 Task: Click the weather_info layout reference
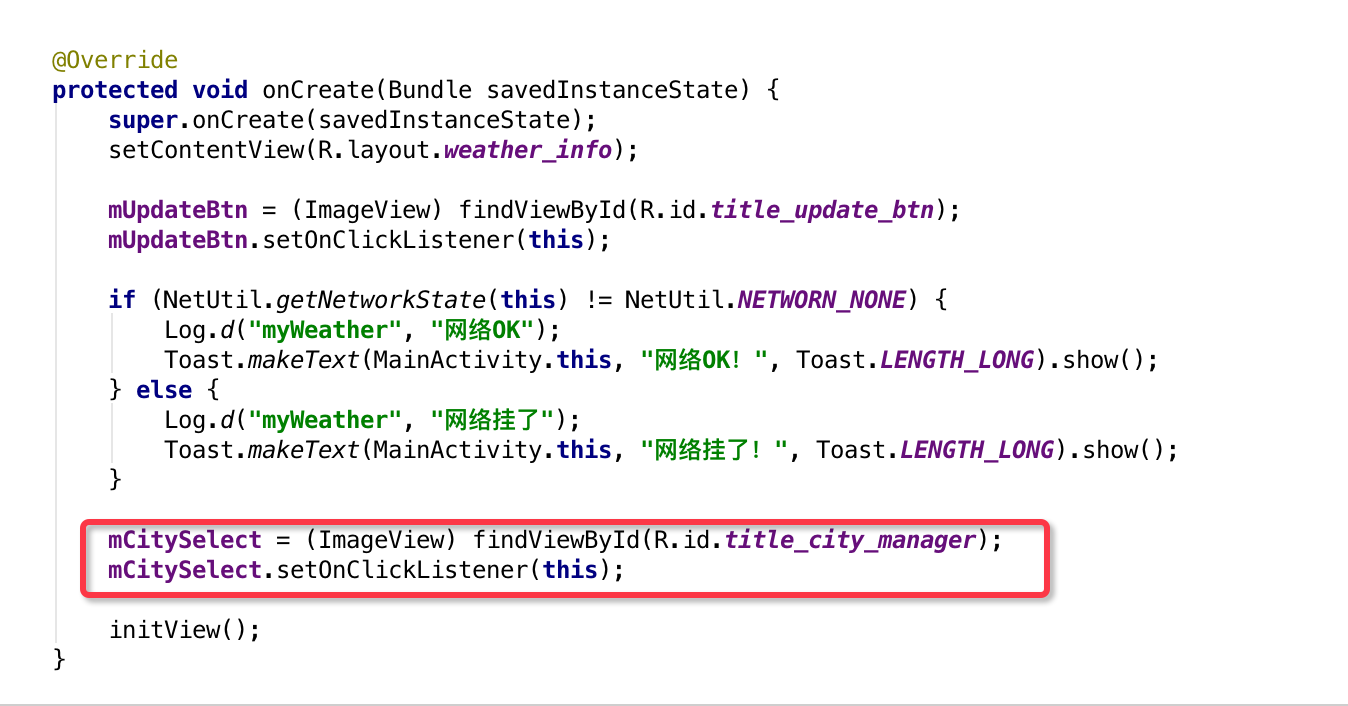tap(527, 150)
